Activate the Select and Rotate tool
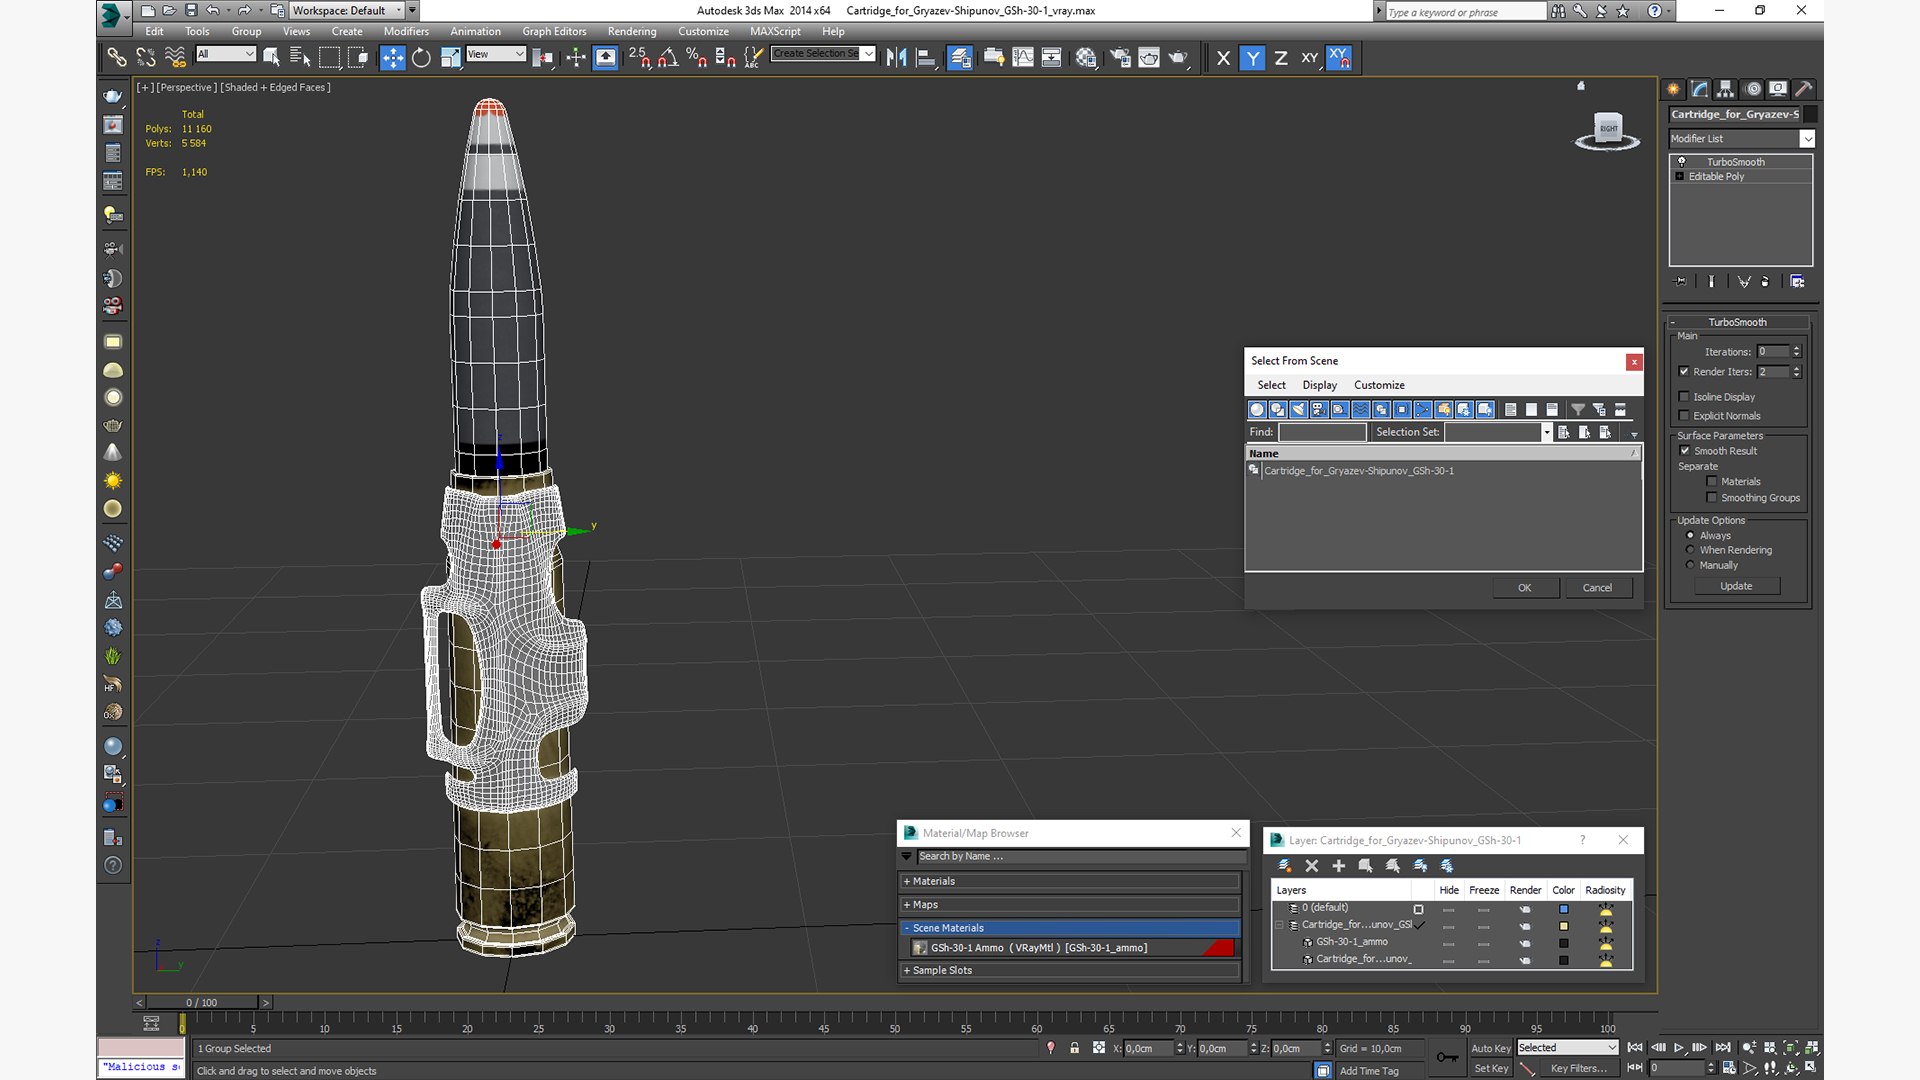 [421, 58]
